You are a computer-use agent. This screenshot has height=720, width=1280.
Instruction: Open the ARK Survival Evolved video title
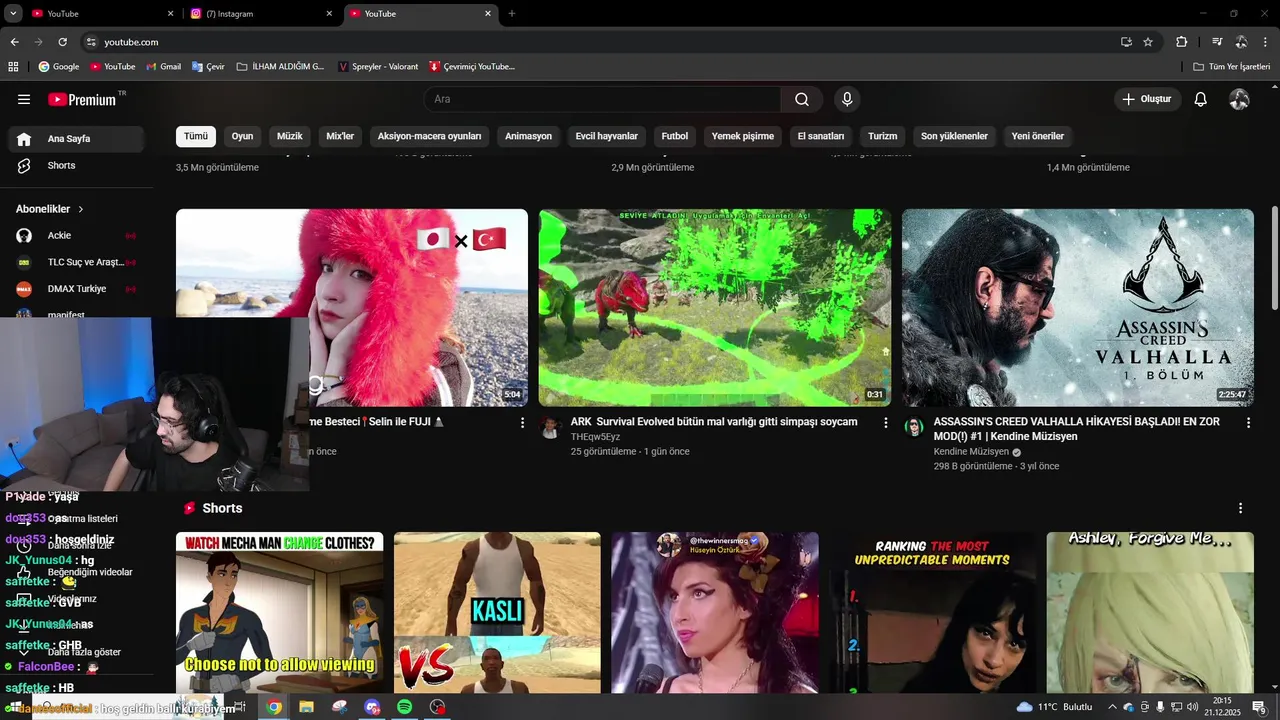[714, 422]
